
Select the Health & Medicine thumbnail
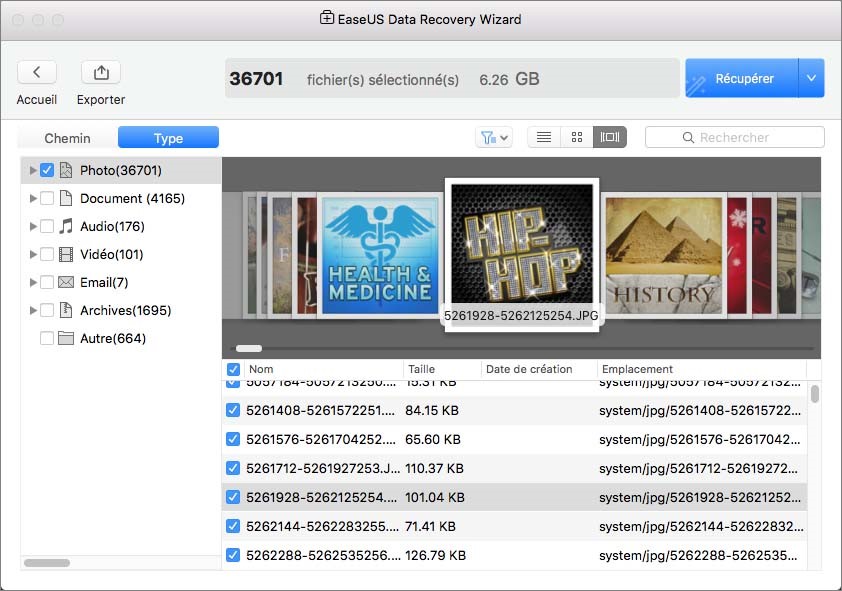[x=380, y=256]
